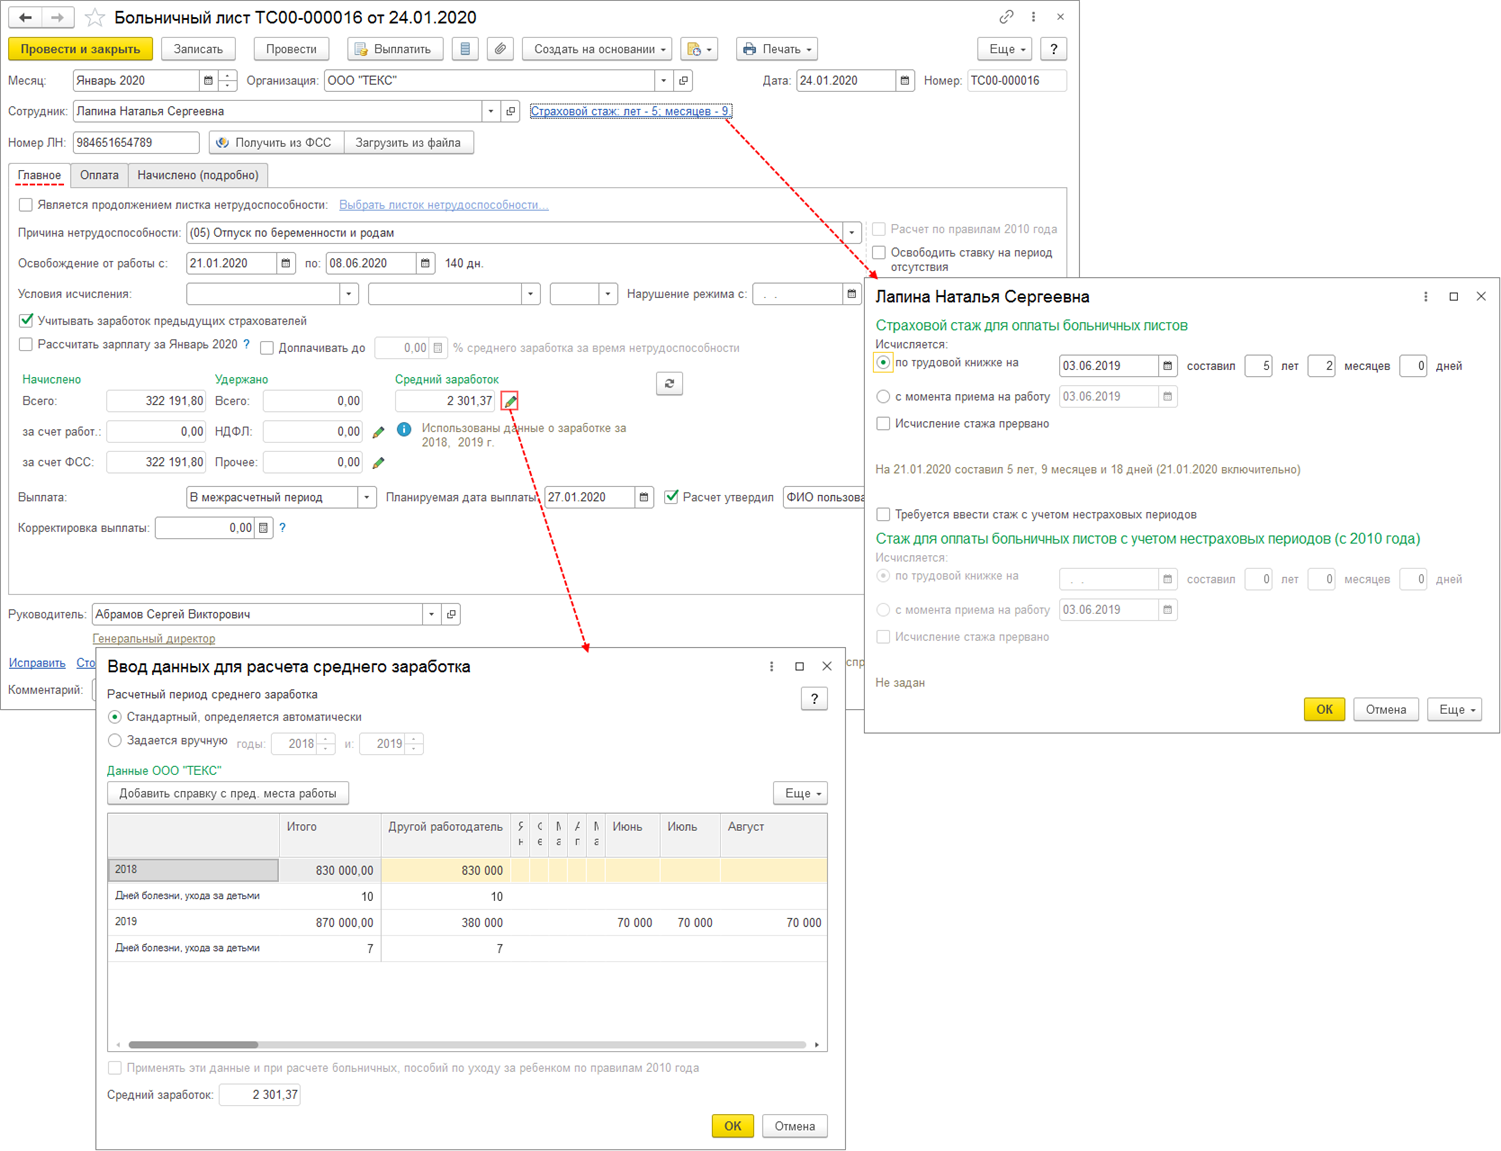Toggle 'Является продолжением листка нетрудоспособности' checkbox
This screenshot has height=1151, width=1501.
[x=26, y=205]
